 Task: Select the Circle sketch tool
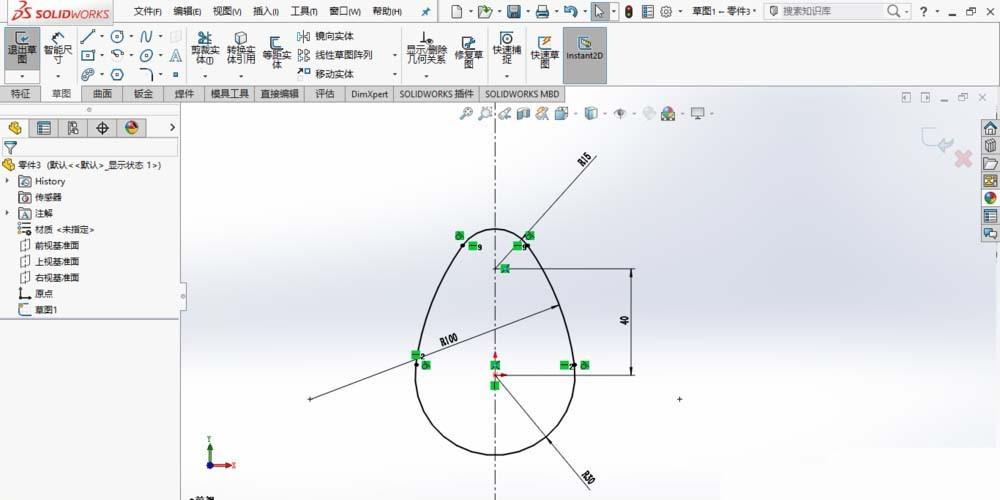(x=117, y=36)
